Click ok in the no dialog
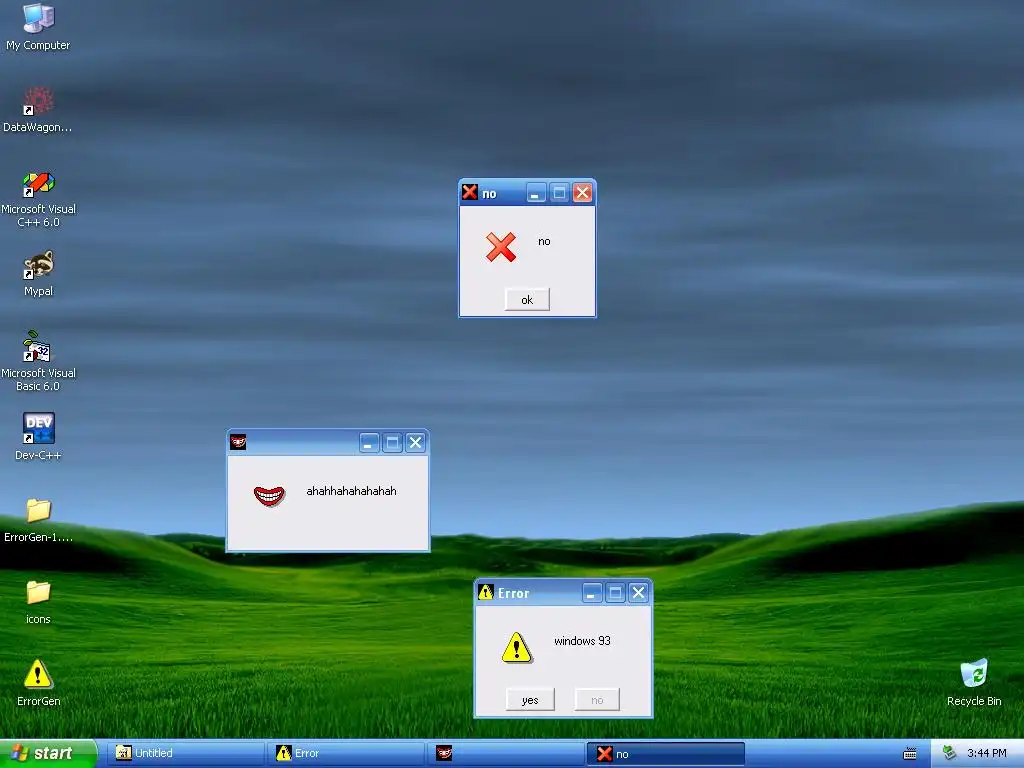This screenshot has height=768, width=1024. tap(527, 300)
